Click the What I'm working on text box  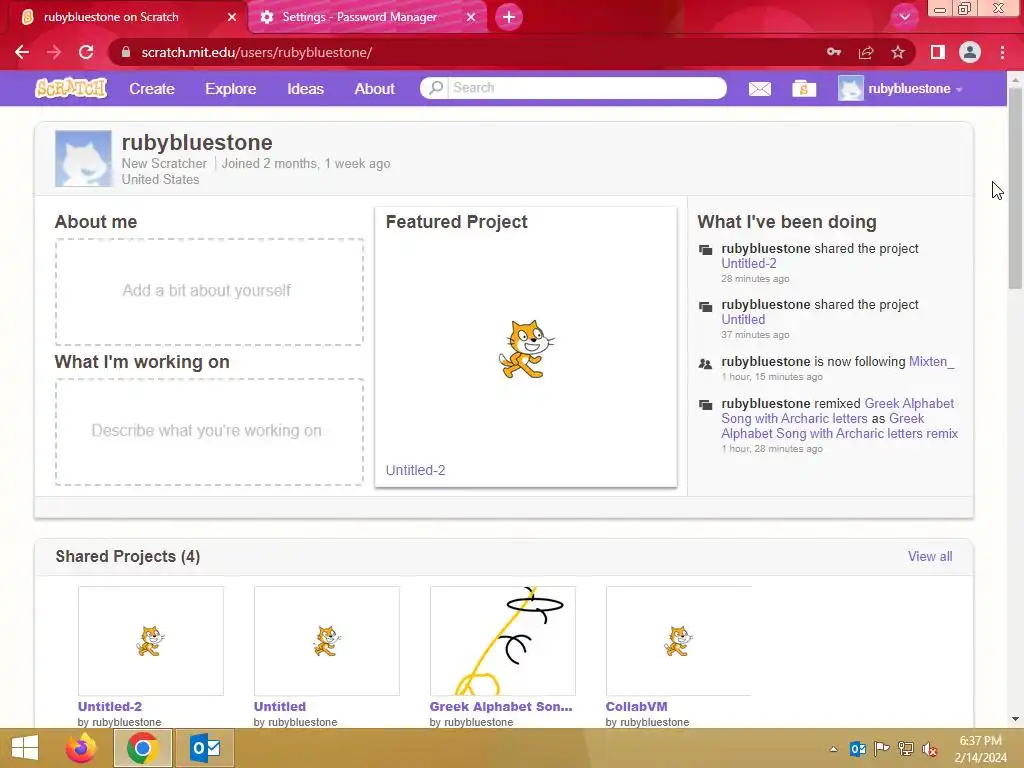click(209, 432)
